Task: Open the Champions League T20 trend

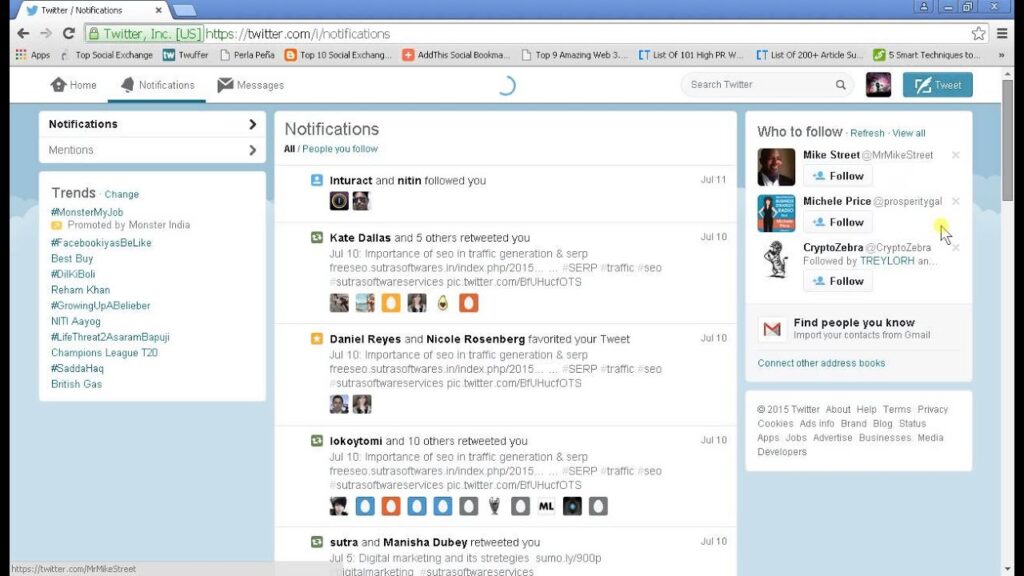Action: point(104,353)
